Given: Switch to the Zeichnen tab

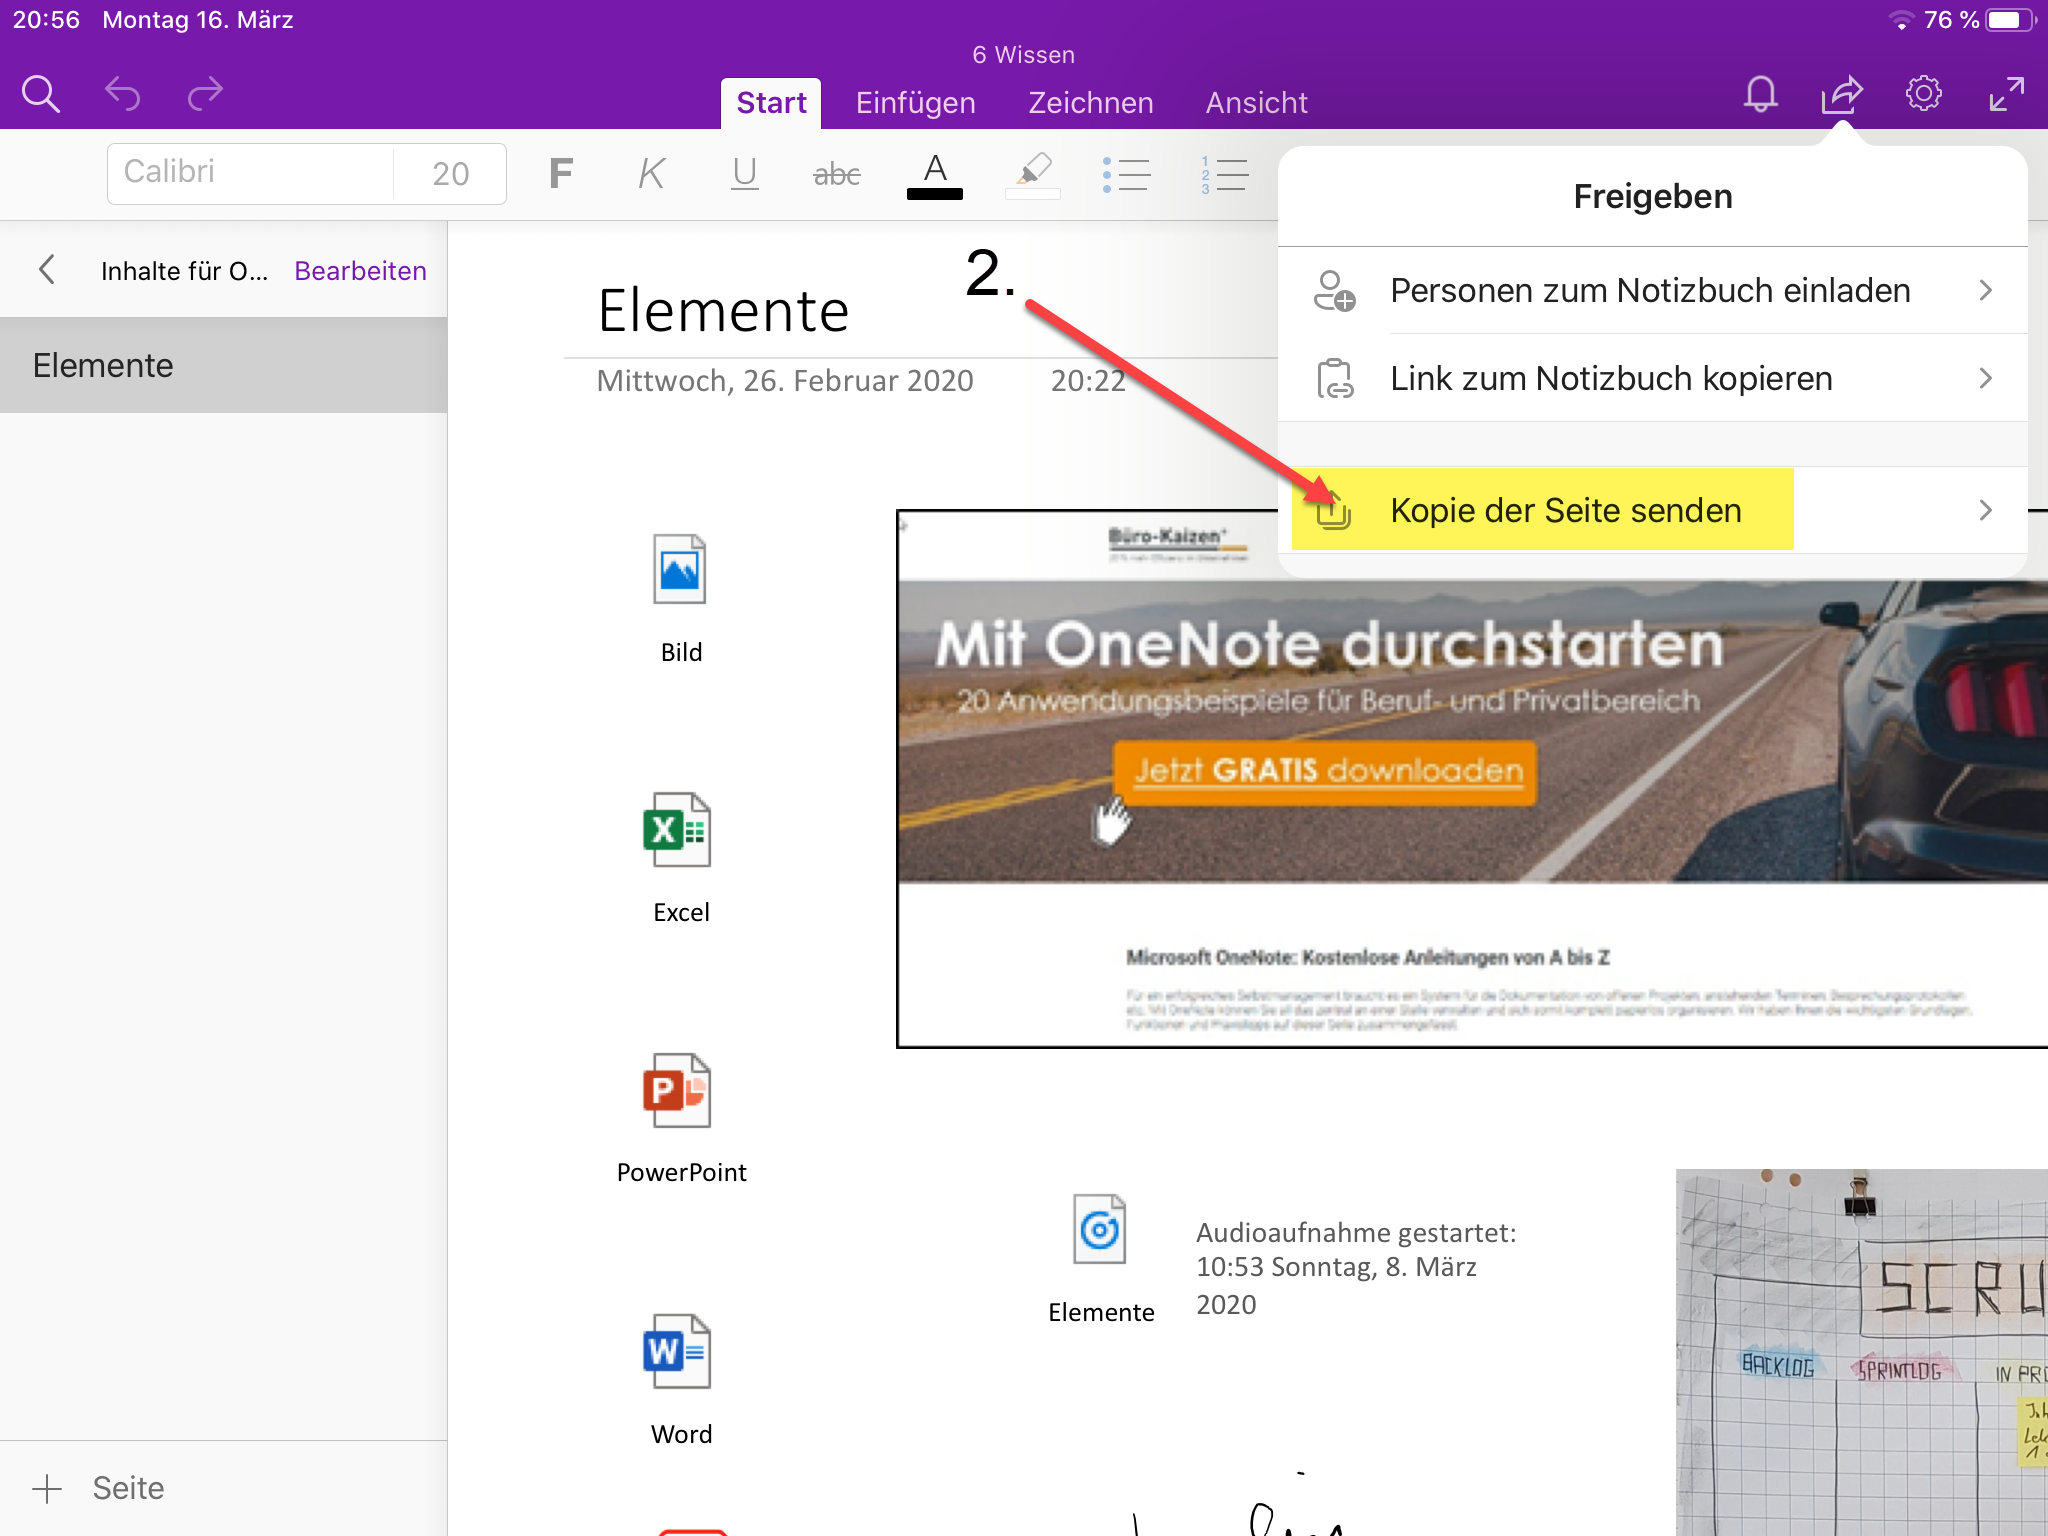Looking at the screenshot, I should (x=1091, y=103).
